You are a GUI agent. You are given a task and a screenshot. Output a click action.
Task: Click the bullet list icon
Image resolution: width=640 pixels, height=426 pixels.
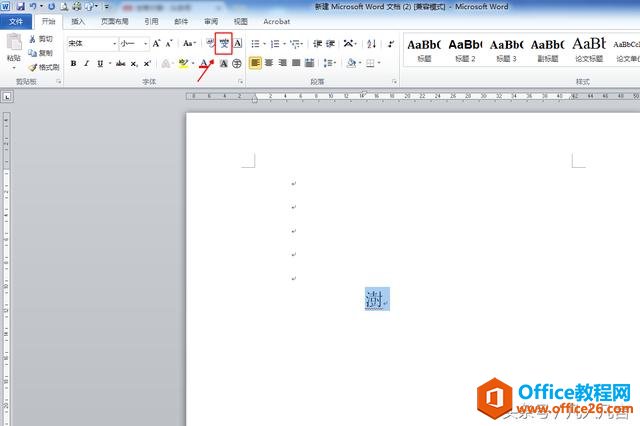255,43
